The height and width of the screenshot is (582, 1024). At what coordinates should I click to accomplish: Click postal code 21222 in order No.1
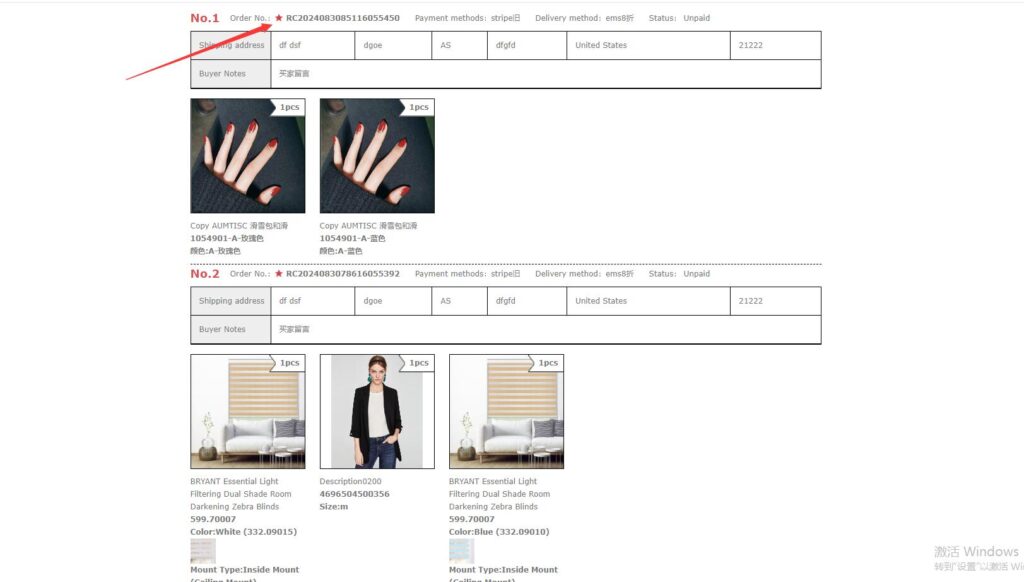tap(776, 45)
